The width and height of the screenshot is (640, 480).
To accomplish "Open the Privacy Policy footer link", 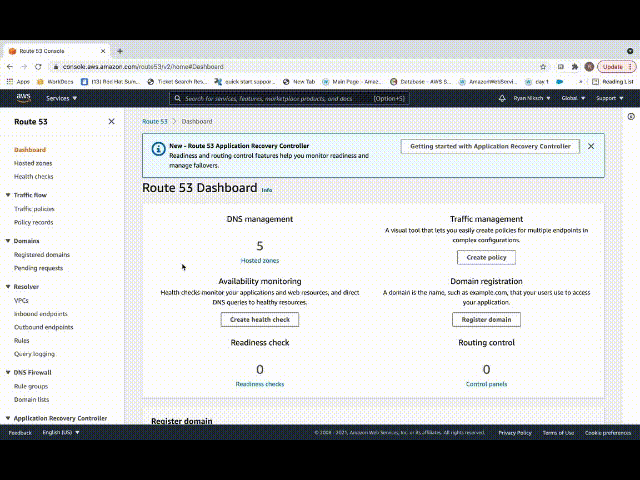I will point(515,433).
